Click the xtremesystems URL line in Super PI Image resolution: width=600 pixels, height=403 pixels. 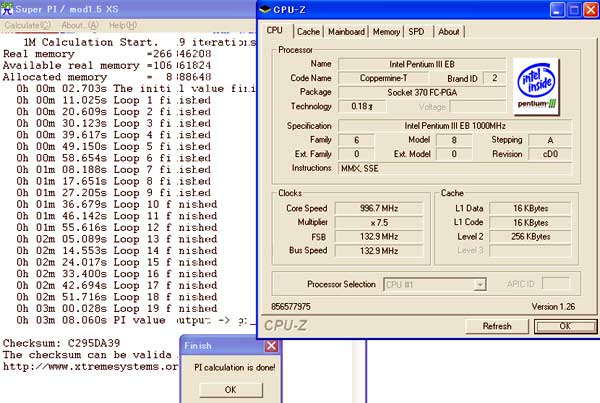91,366
